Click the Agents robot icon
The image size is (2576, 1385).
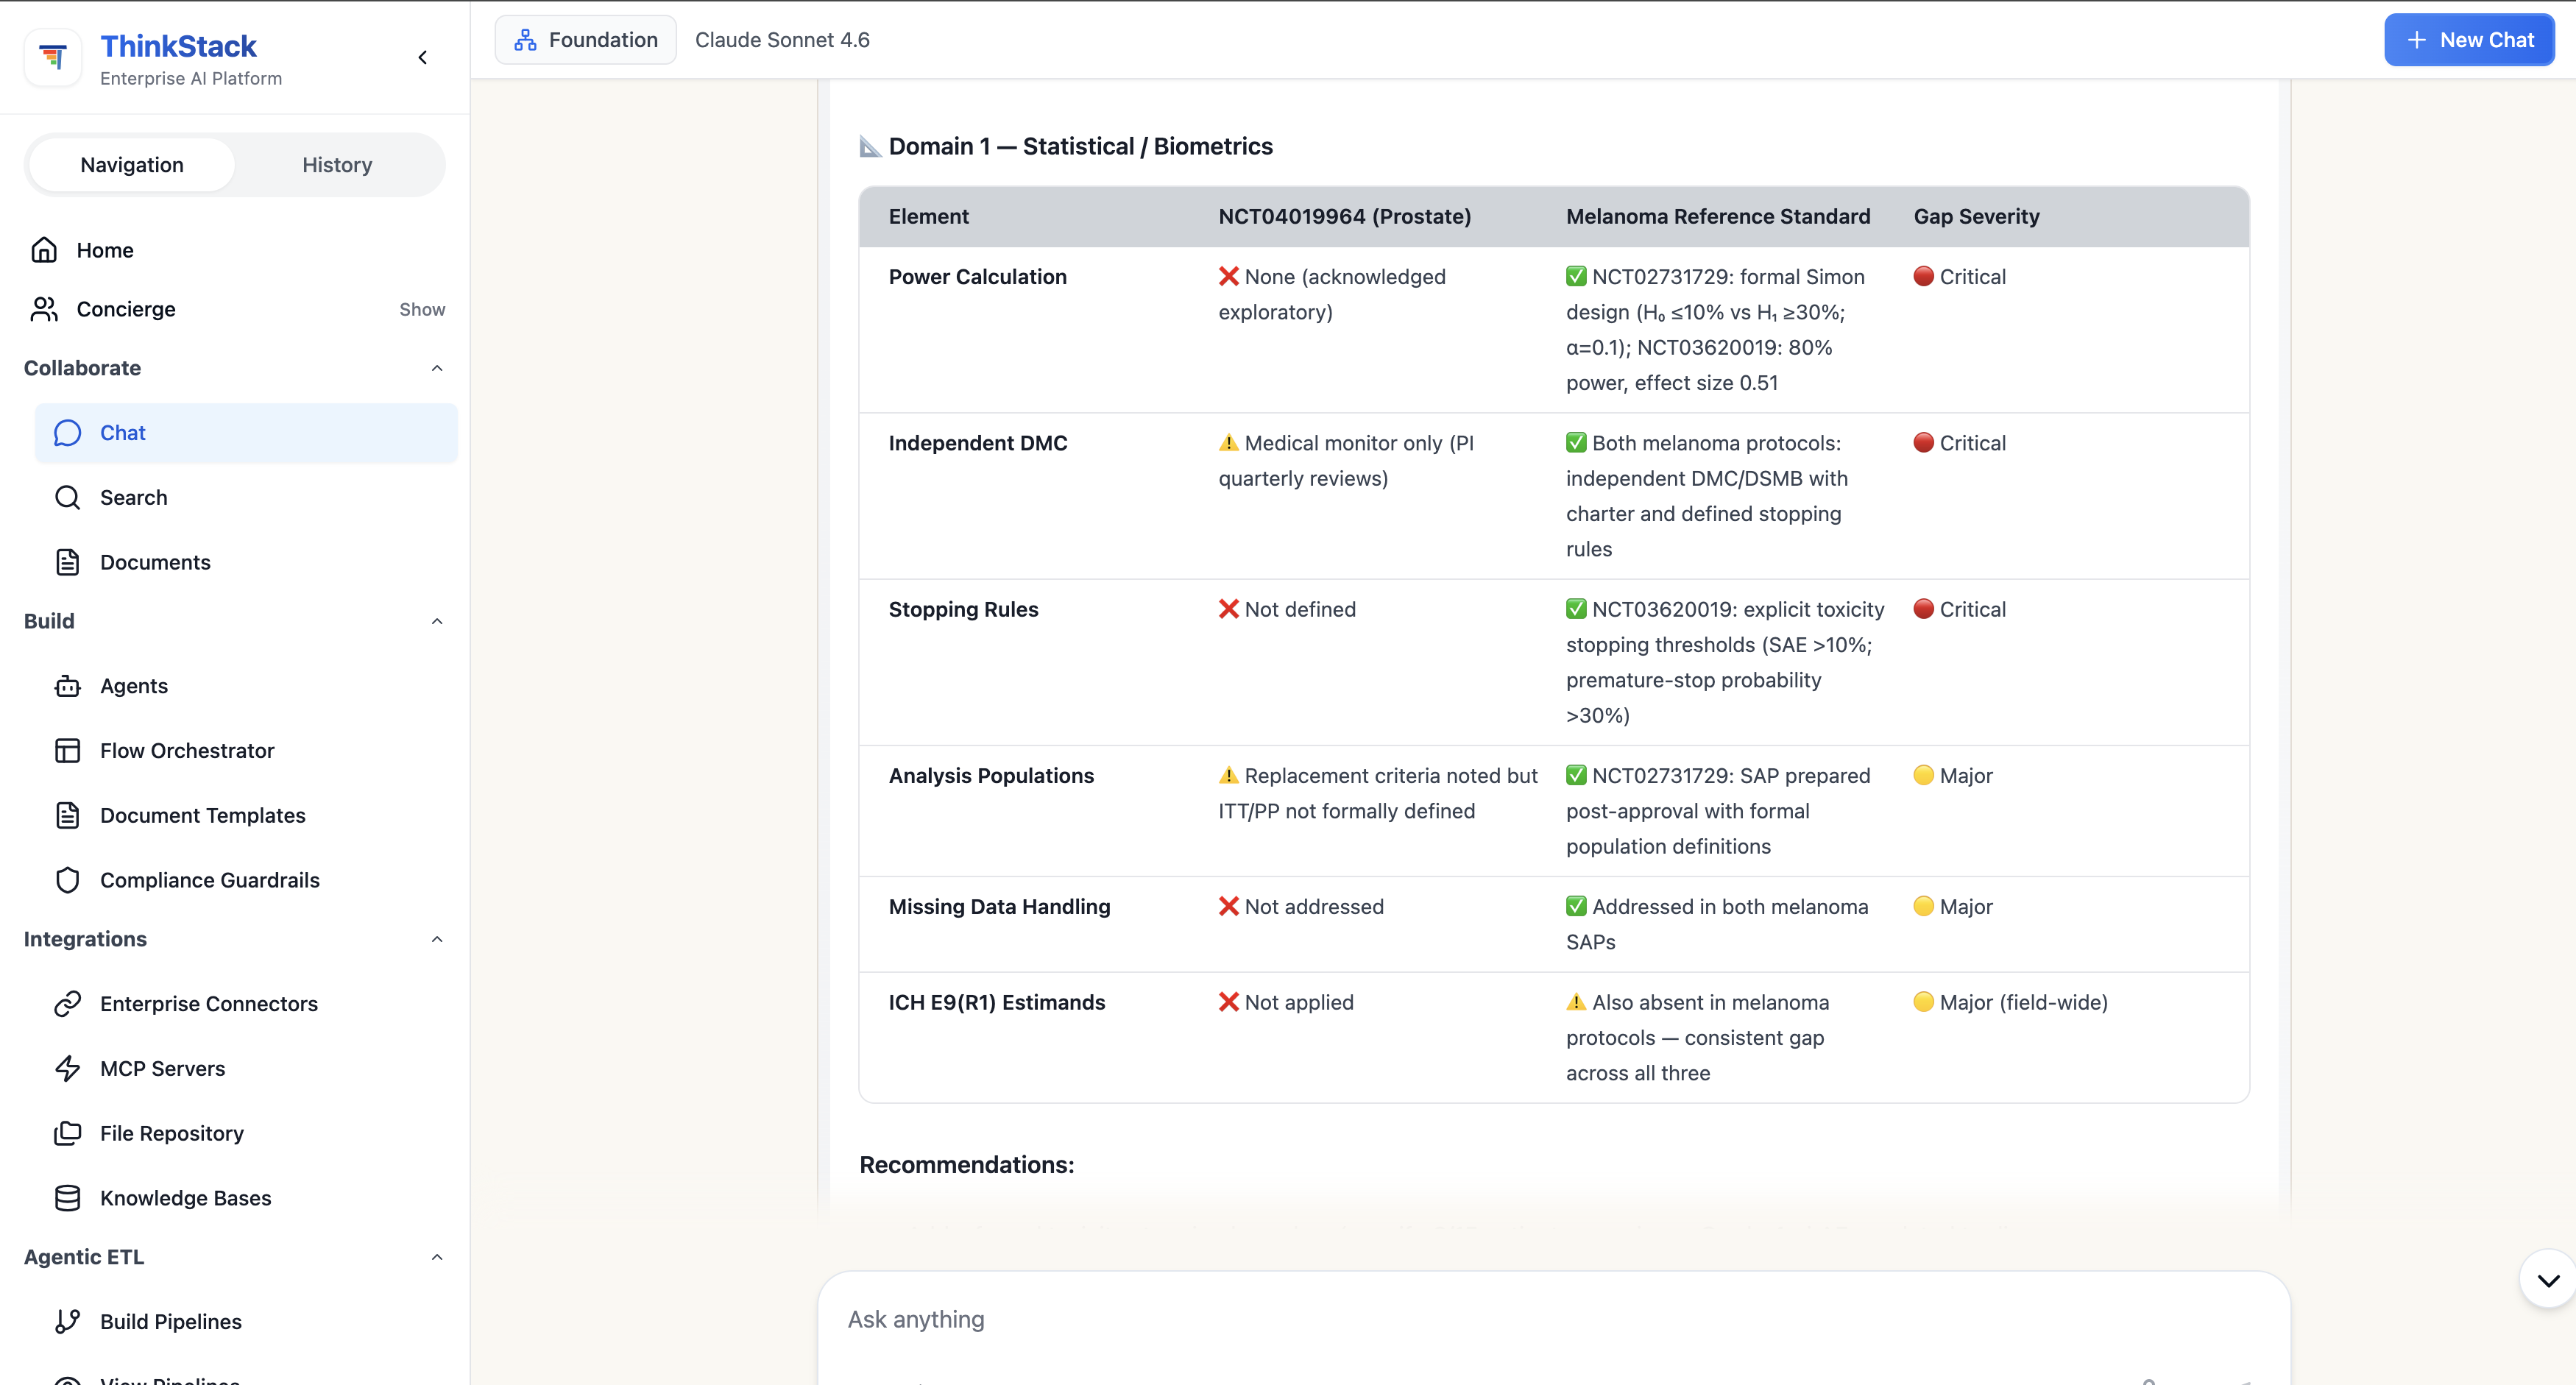[67, 686]
